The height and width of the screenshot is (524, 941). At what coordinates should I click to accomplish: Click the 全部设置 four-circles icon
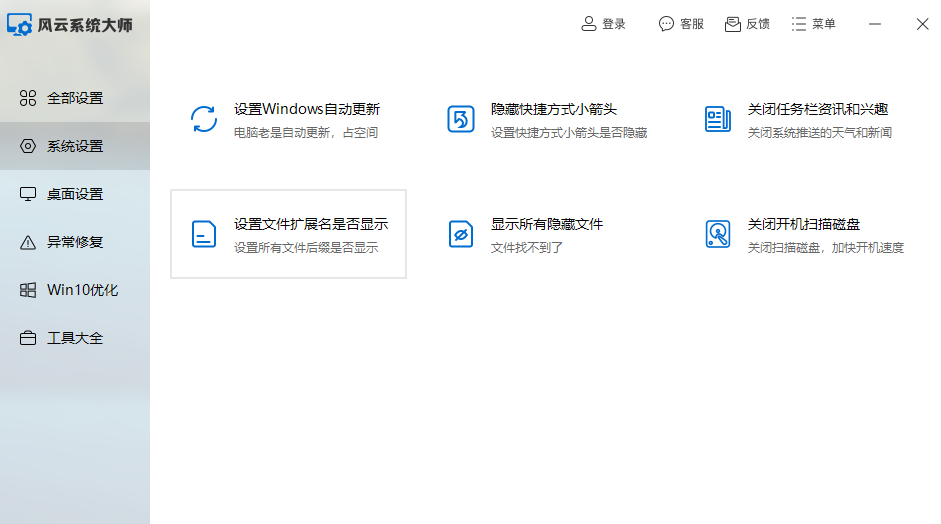pos(28,98)
